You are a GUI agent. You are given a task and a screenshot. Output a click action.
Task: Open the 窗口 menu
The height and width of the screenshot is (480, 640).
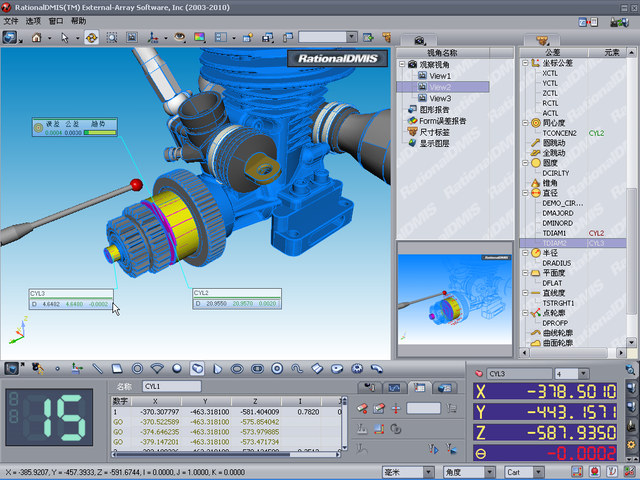pos(56,20)
